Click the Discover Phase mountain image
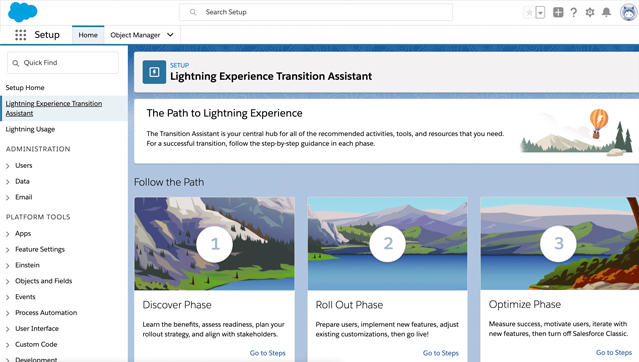The height and width of the screenshot is (362, 639). point(214,244)
